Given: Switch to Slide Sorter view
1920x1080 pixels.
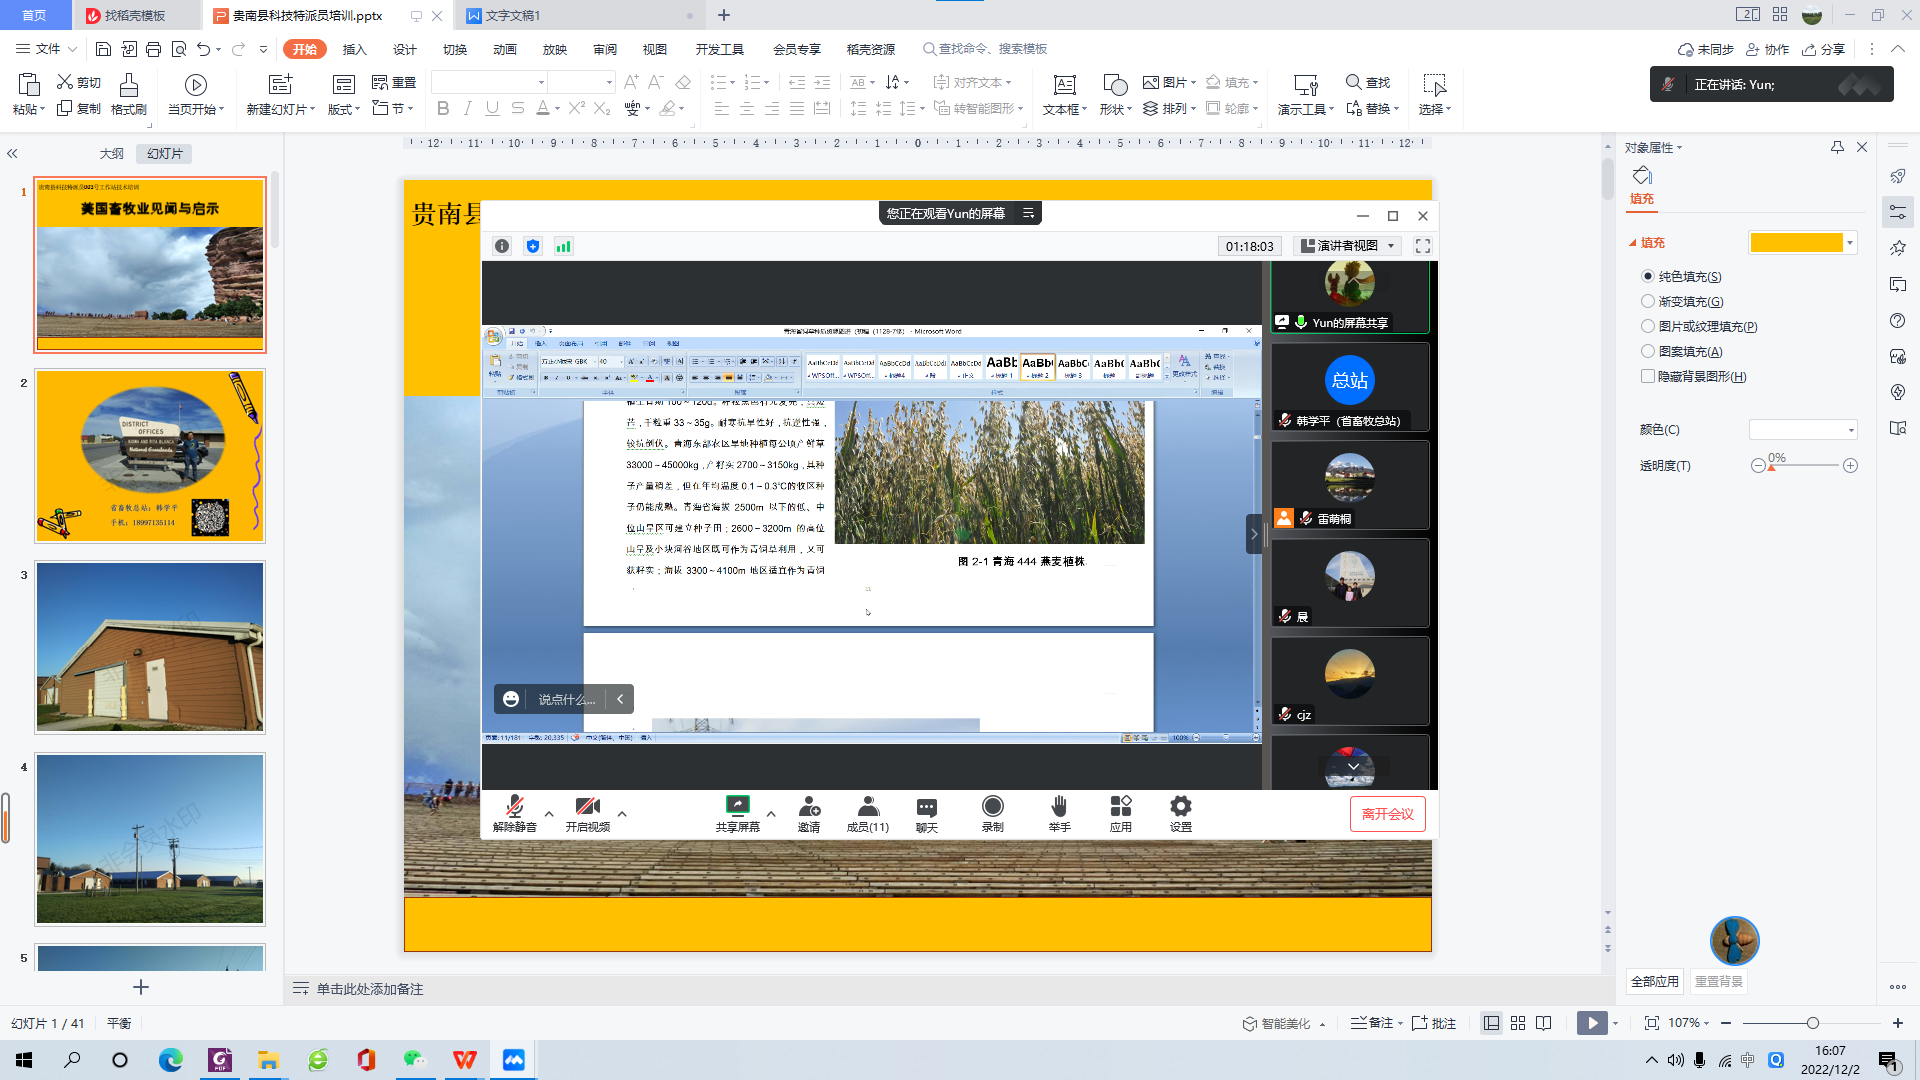Looking at the screenshot, I should click(x=1518, y=1023).
